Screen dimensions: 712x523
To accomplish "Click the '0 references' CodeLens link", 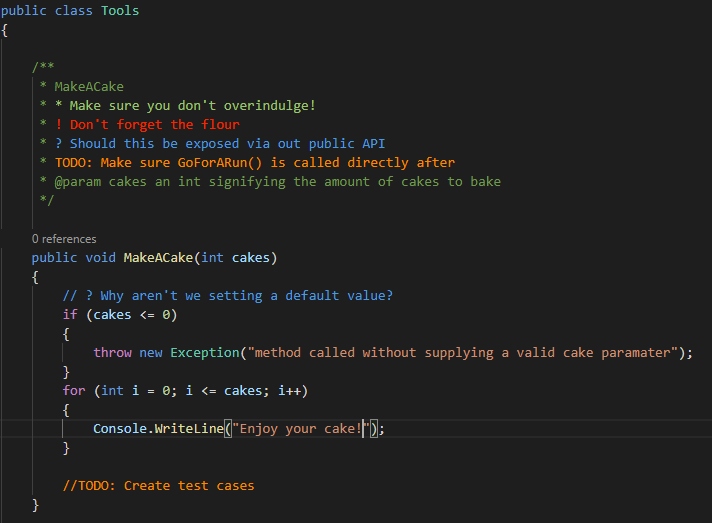I will pyautogui.click(x=64, y=239).
